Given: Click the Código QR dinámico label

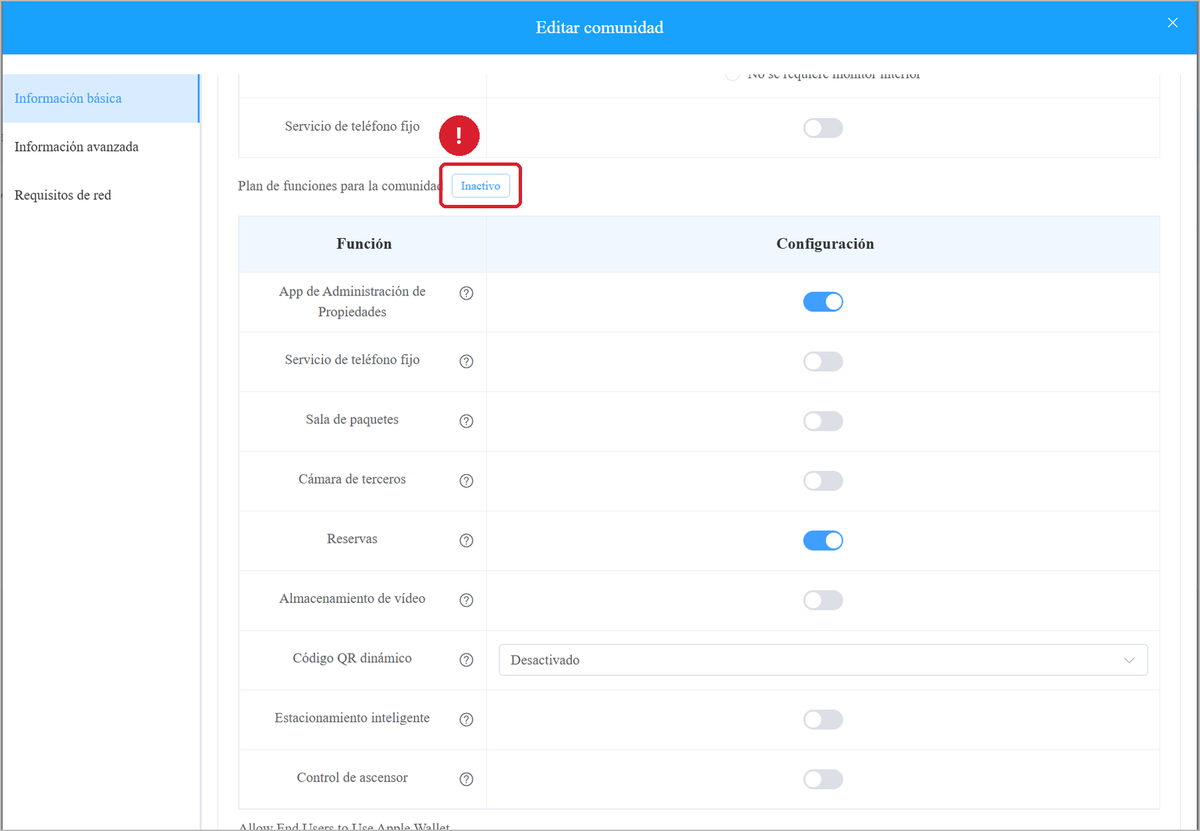Looking at the screenshot, I should [352, 658].
